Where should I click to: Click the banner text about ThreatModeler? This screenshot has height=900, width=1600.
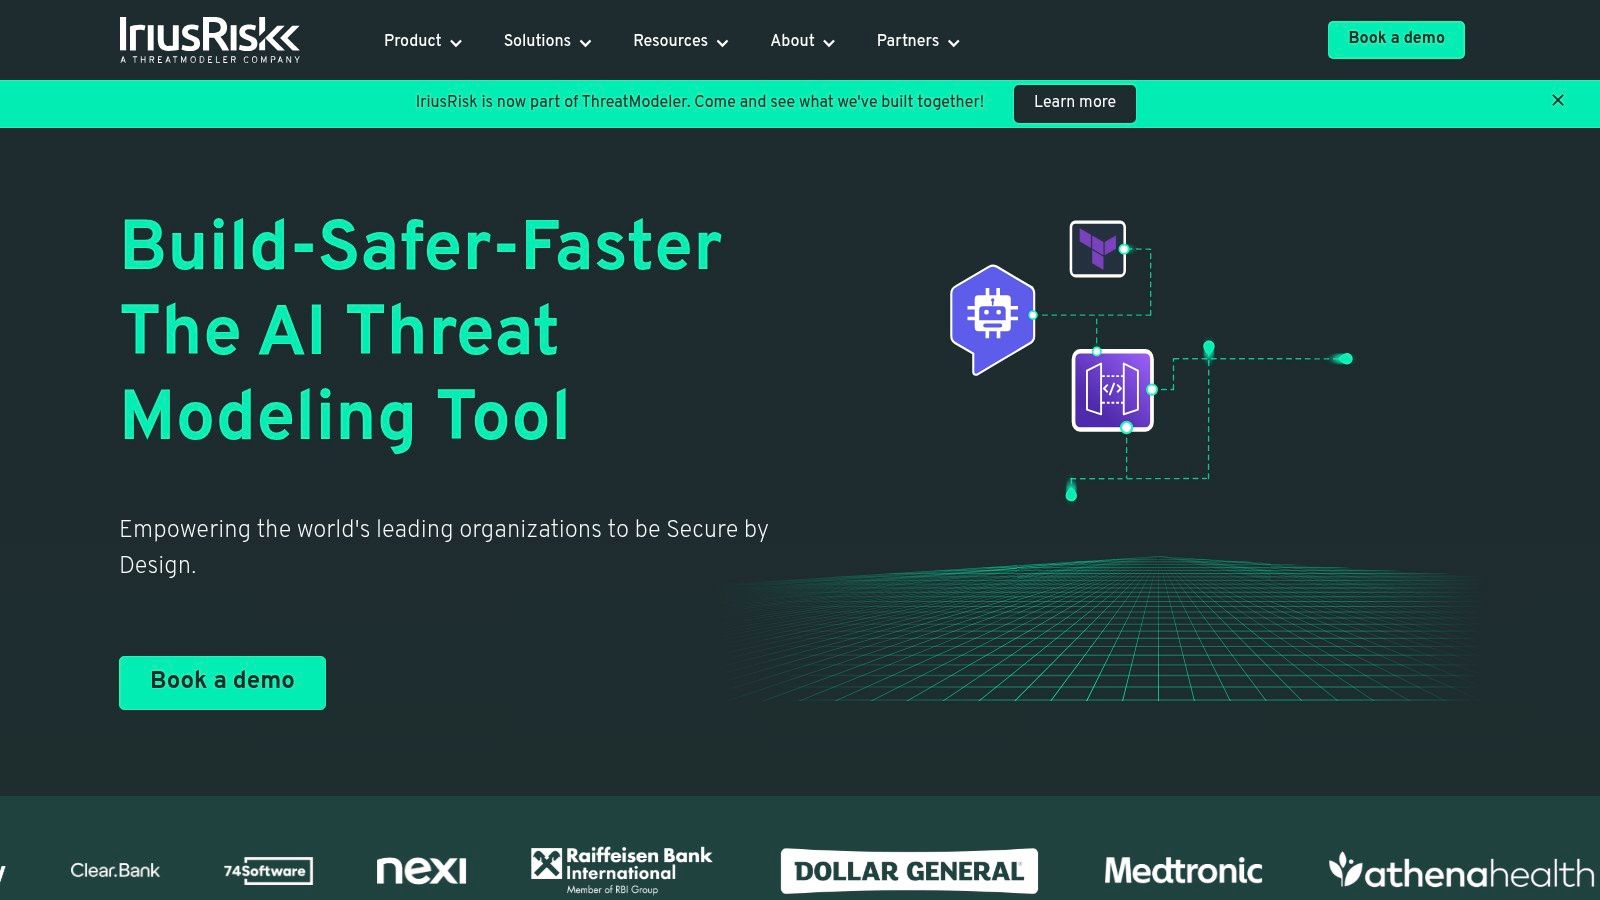click(x=700, y=102)
